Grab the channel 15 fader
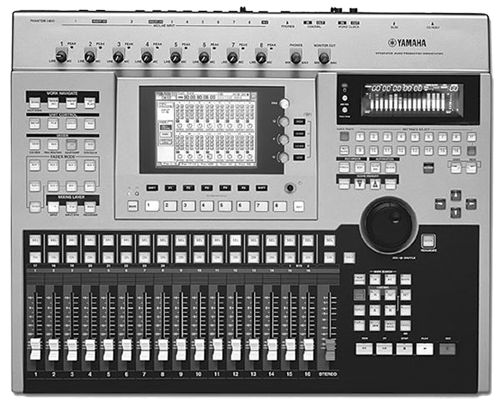This screenshot has height=403, width=500. (x=290, y=349)
